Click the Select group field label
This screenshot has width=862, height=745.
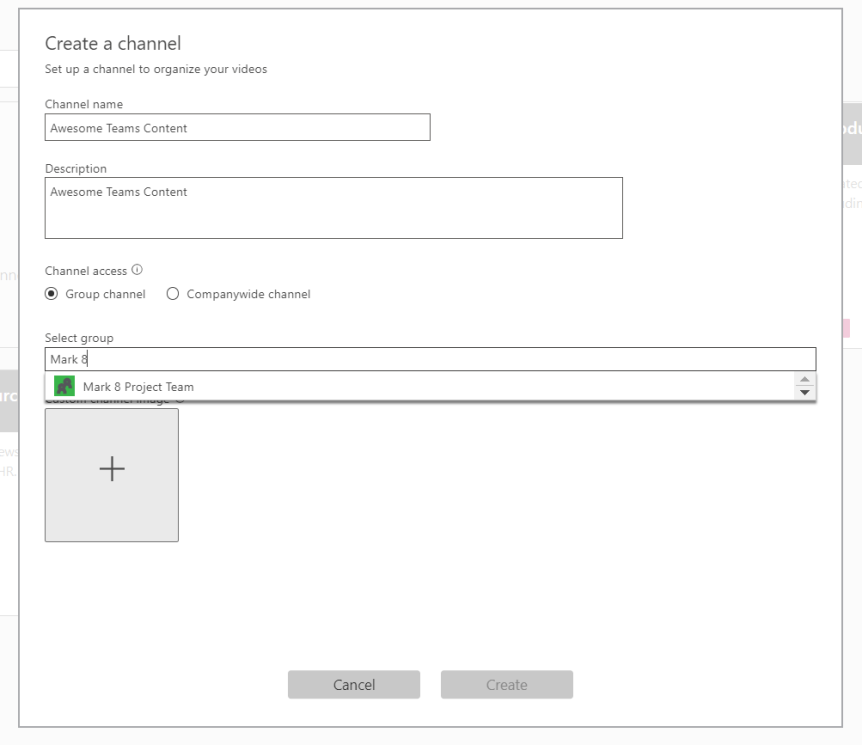[79, 338]
